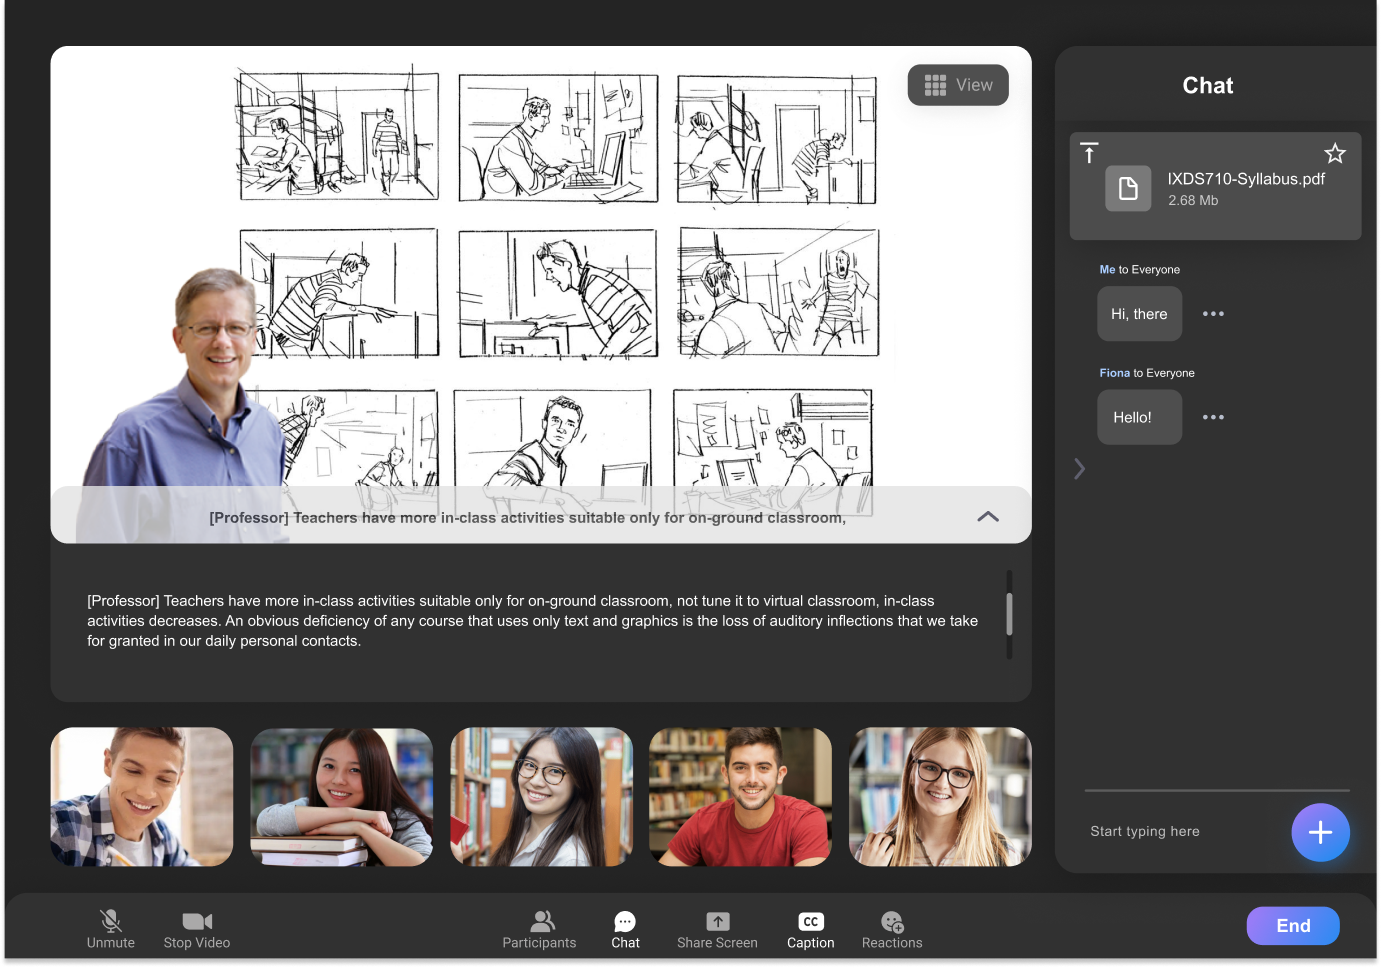
Task: Open the View layout menu
Action: click(x=958, y=85)
